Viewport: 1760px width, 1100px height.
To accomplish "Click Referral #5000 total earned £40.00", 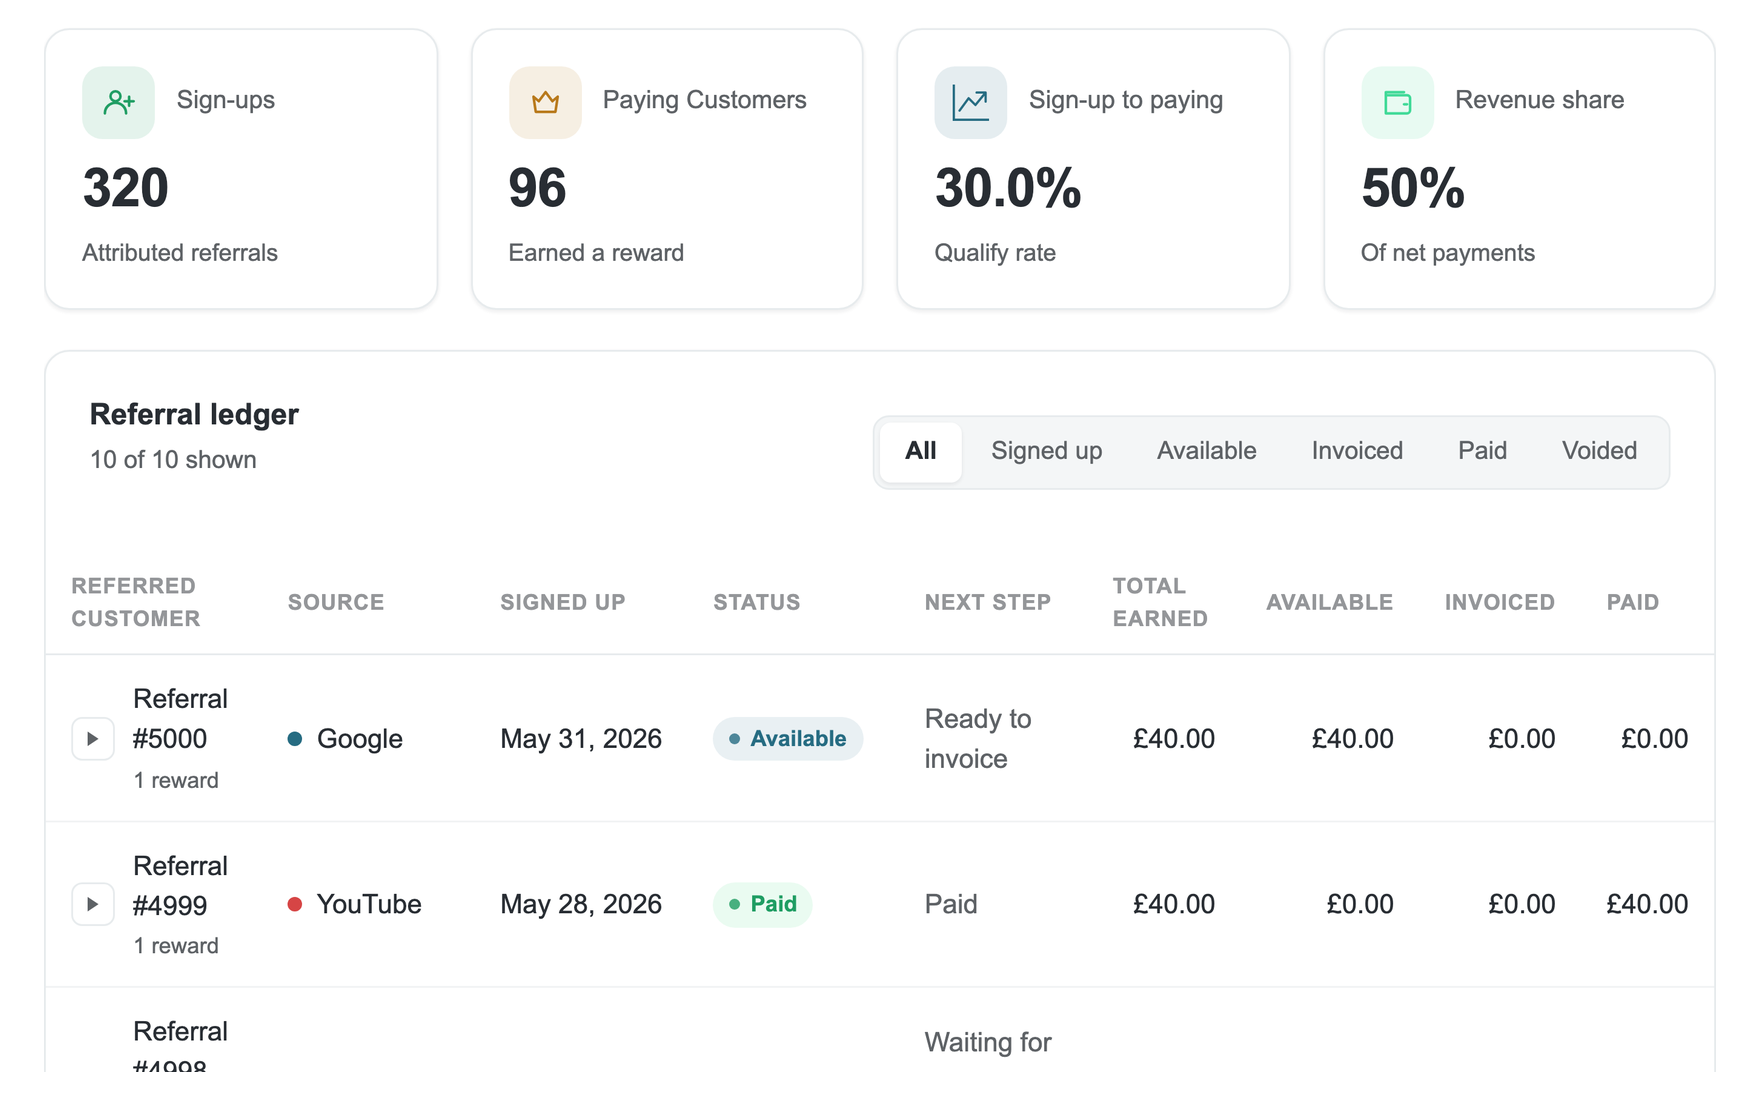I will click(x=1174, y=739).
